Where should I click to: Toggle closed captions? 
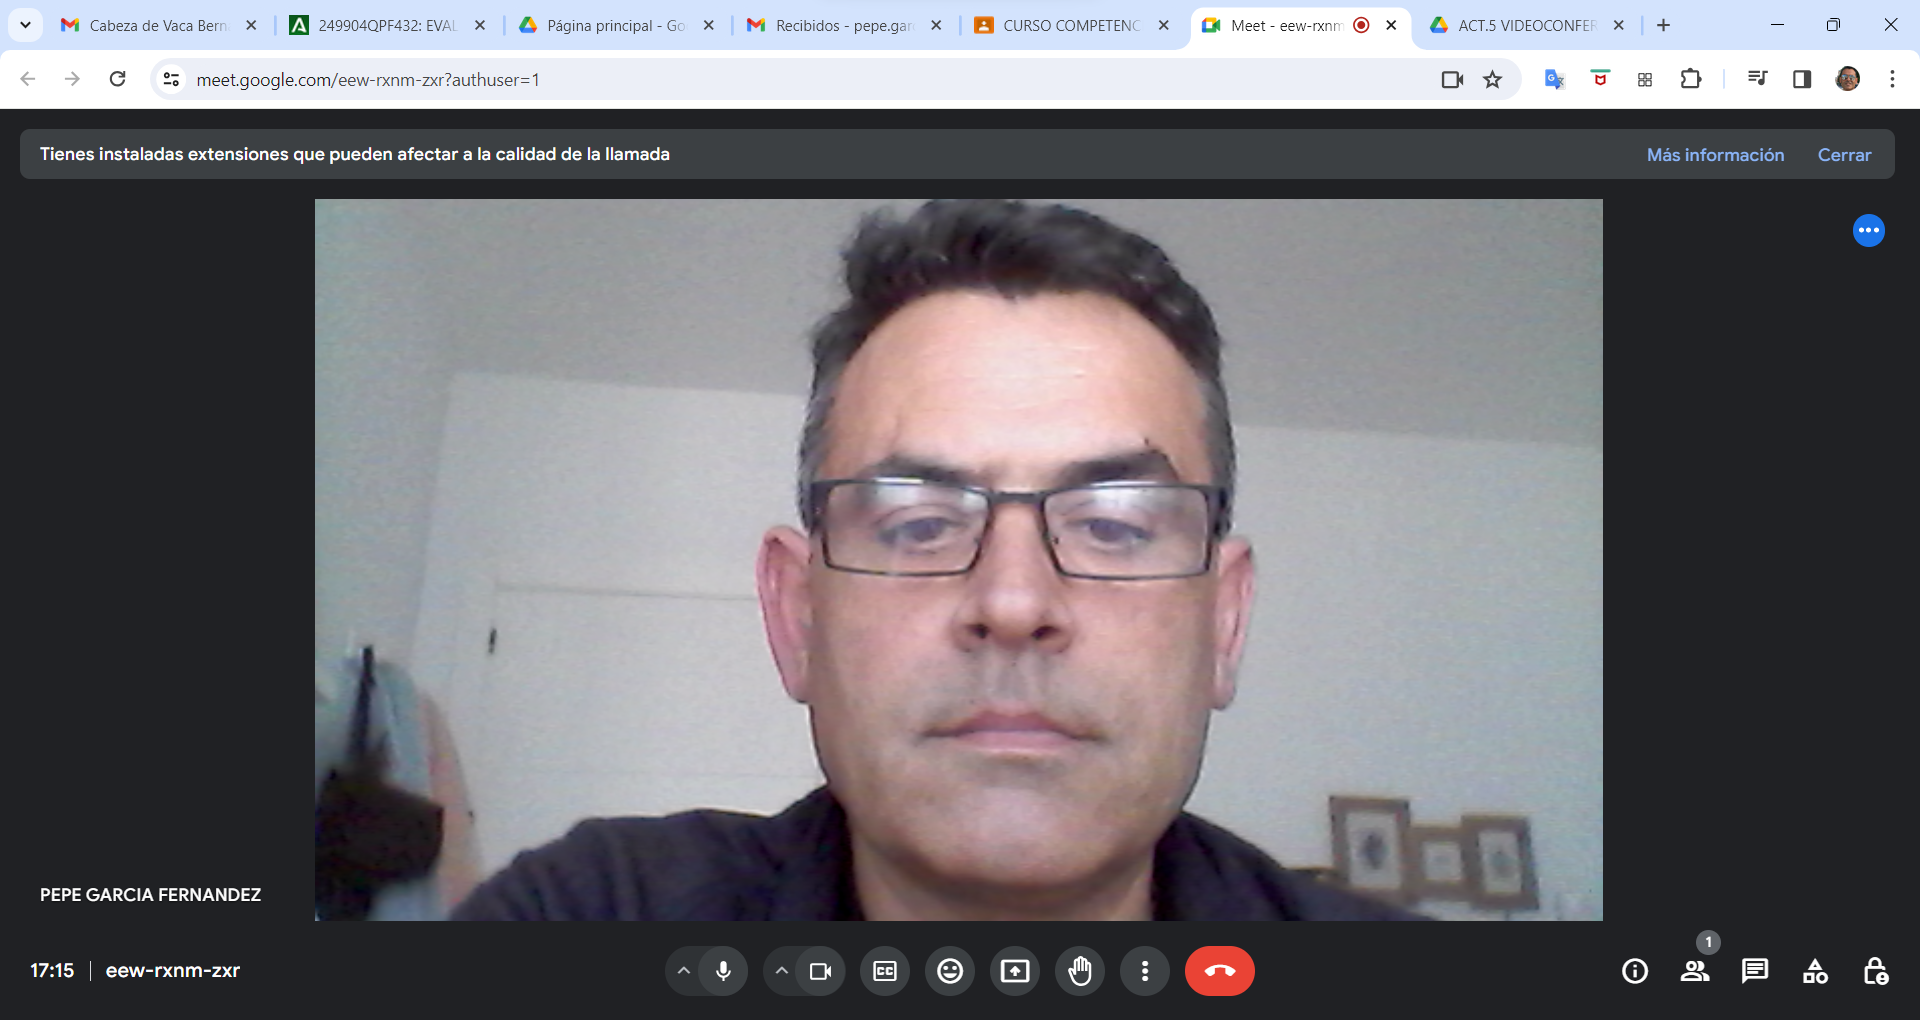tap(885, 971)
